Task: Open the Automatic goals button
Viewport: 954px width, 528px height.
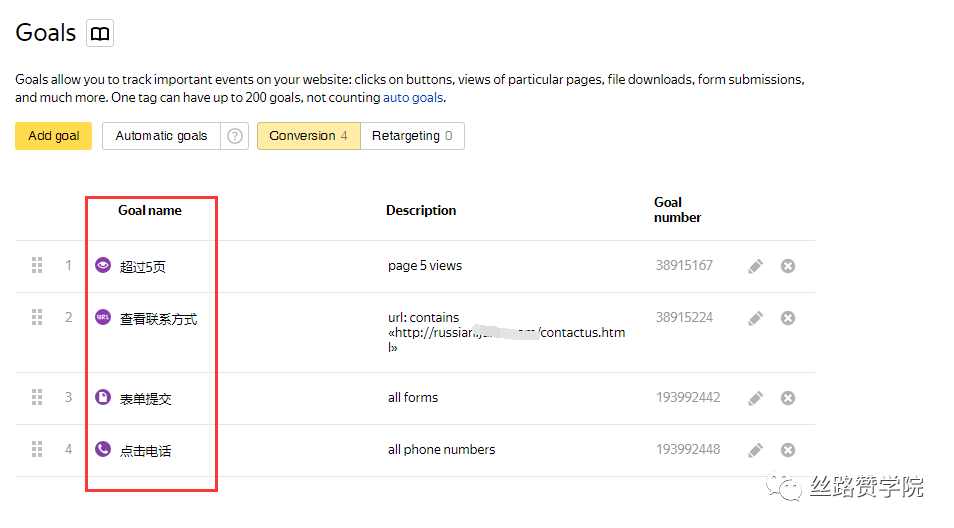Action: 161,136
